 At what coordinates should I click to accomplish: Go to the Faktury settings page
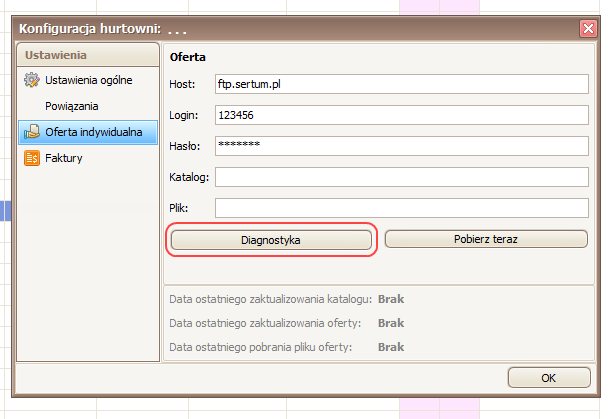coord(63,157)
